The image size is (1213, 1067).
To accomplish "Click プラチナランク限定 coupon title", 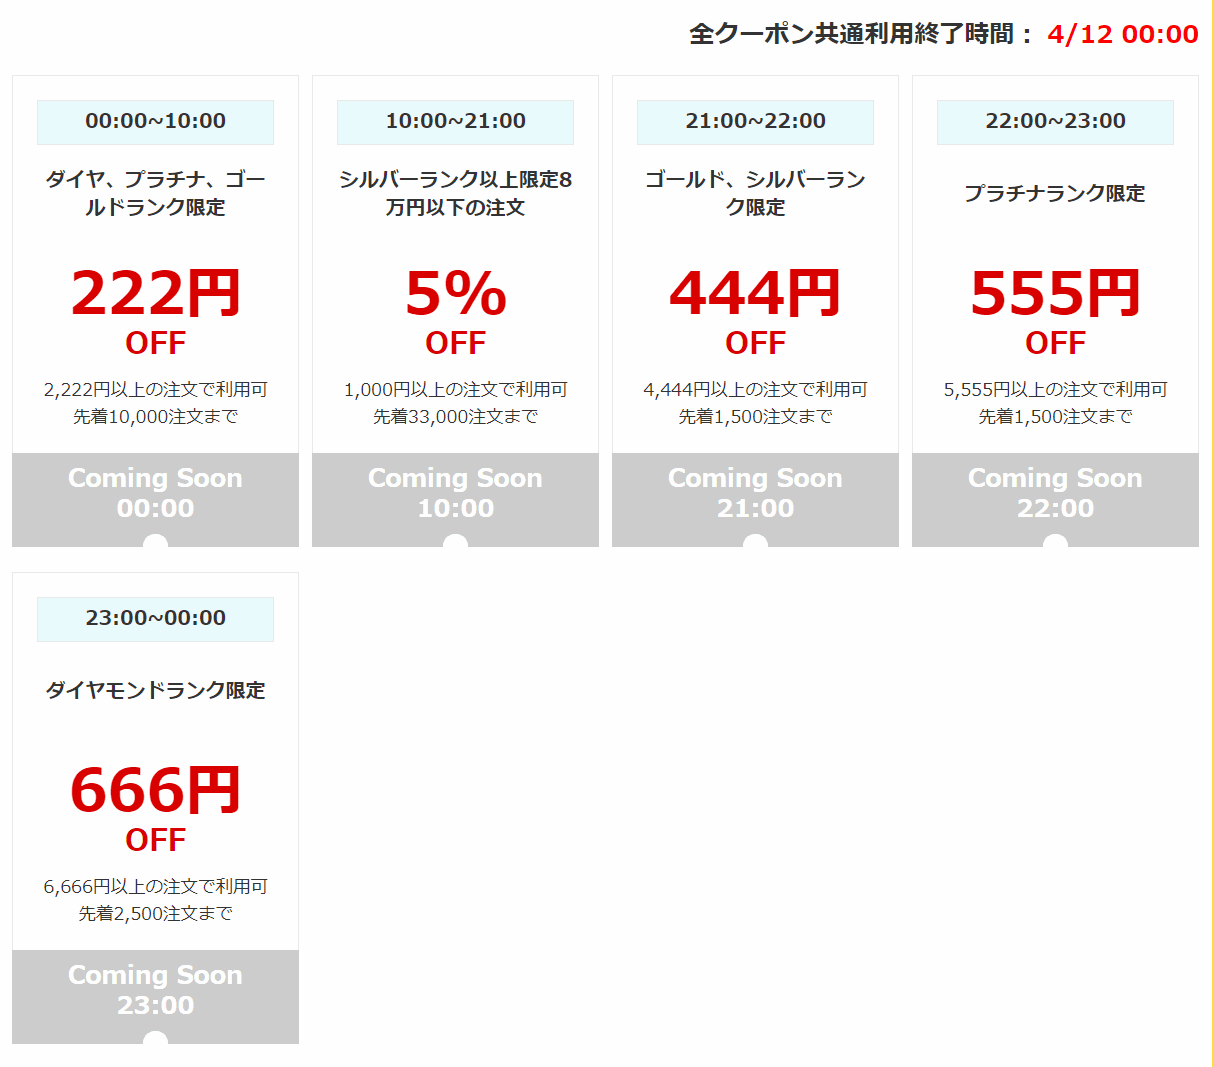I will pos(1055,193).
